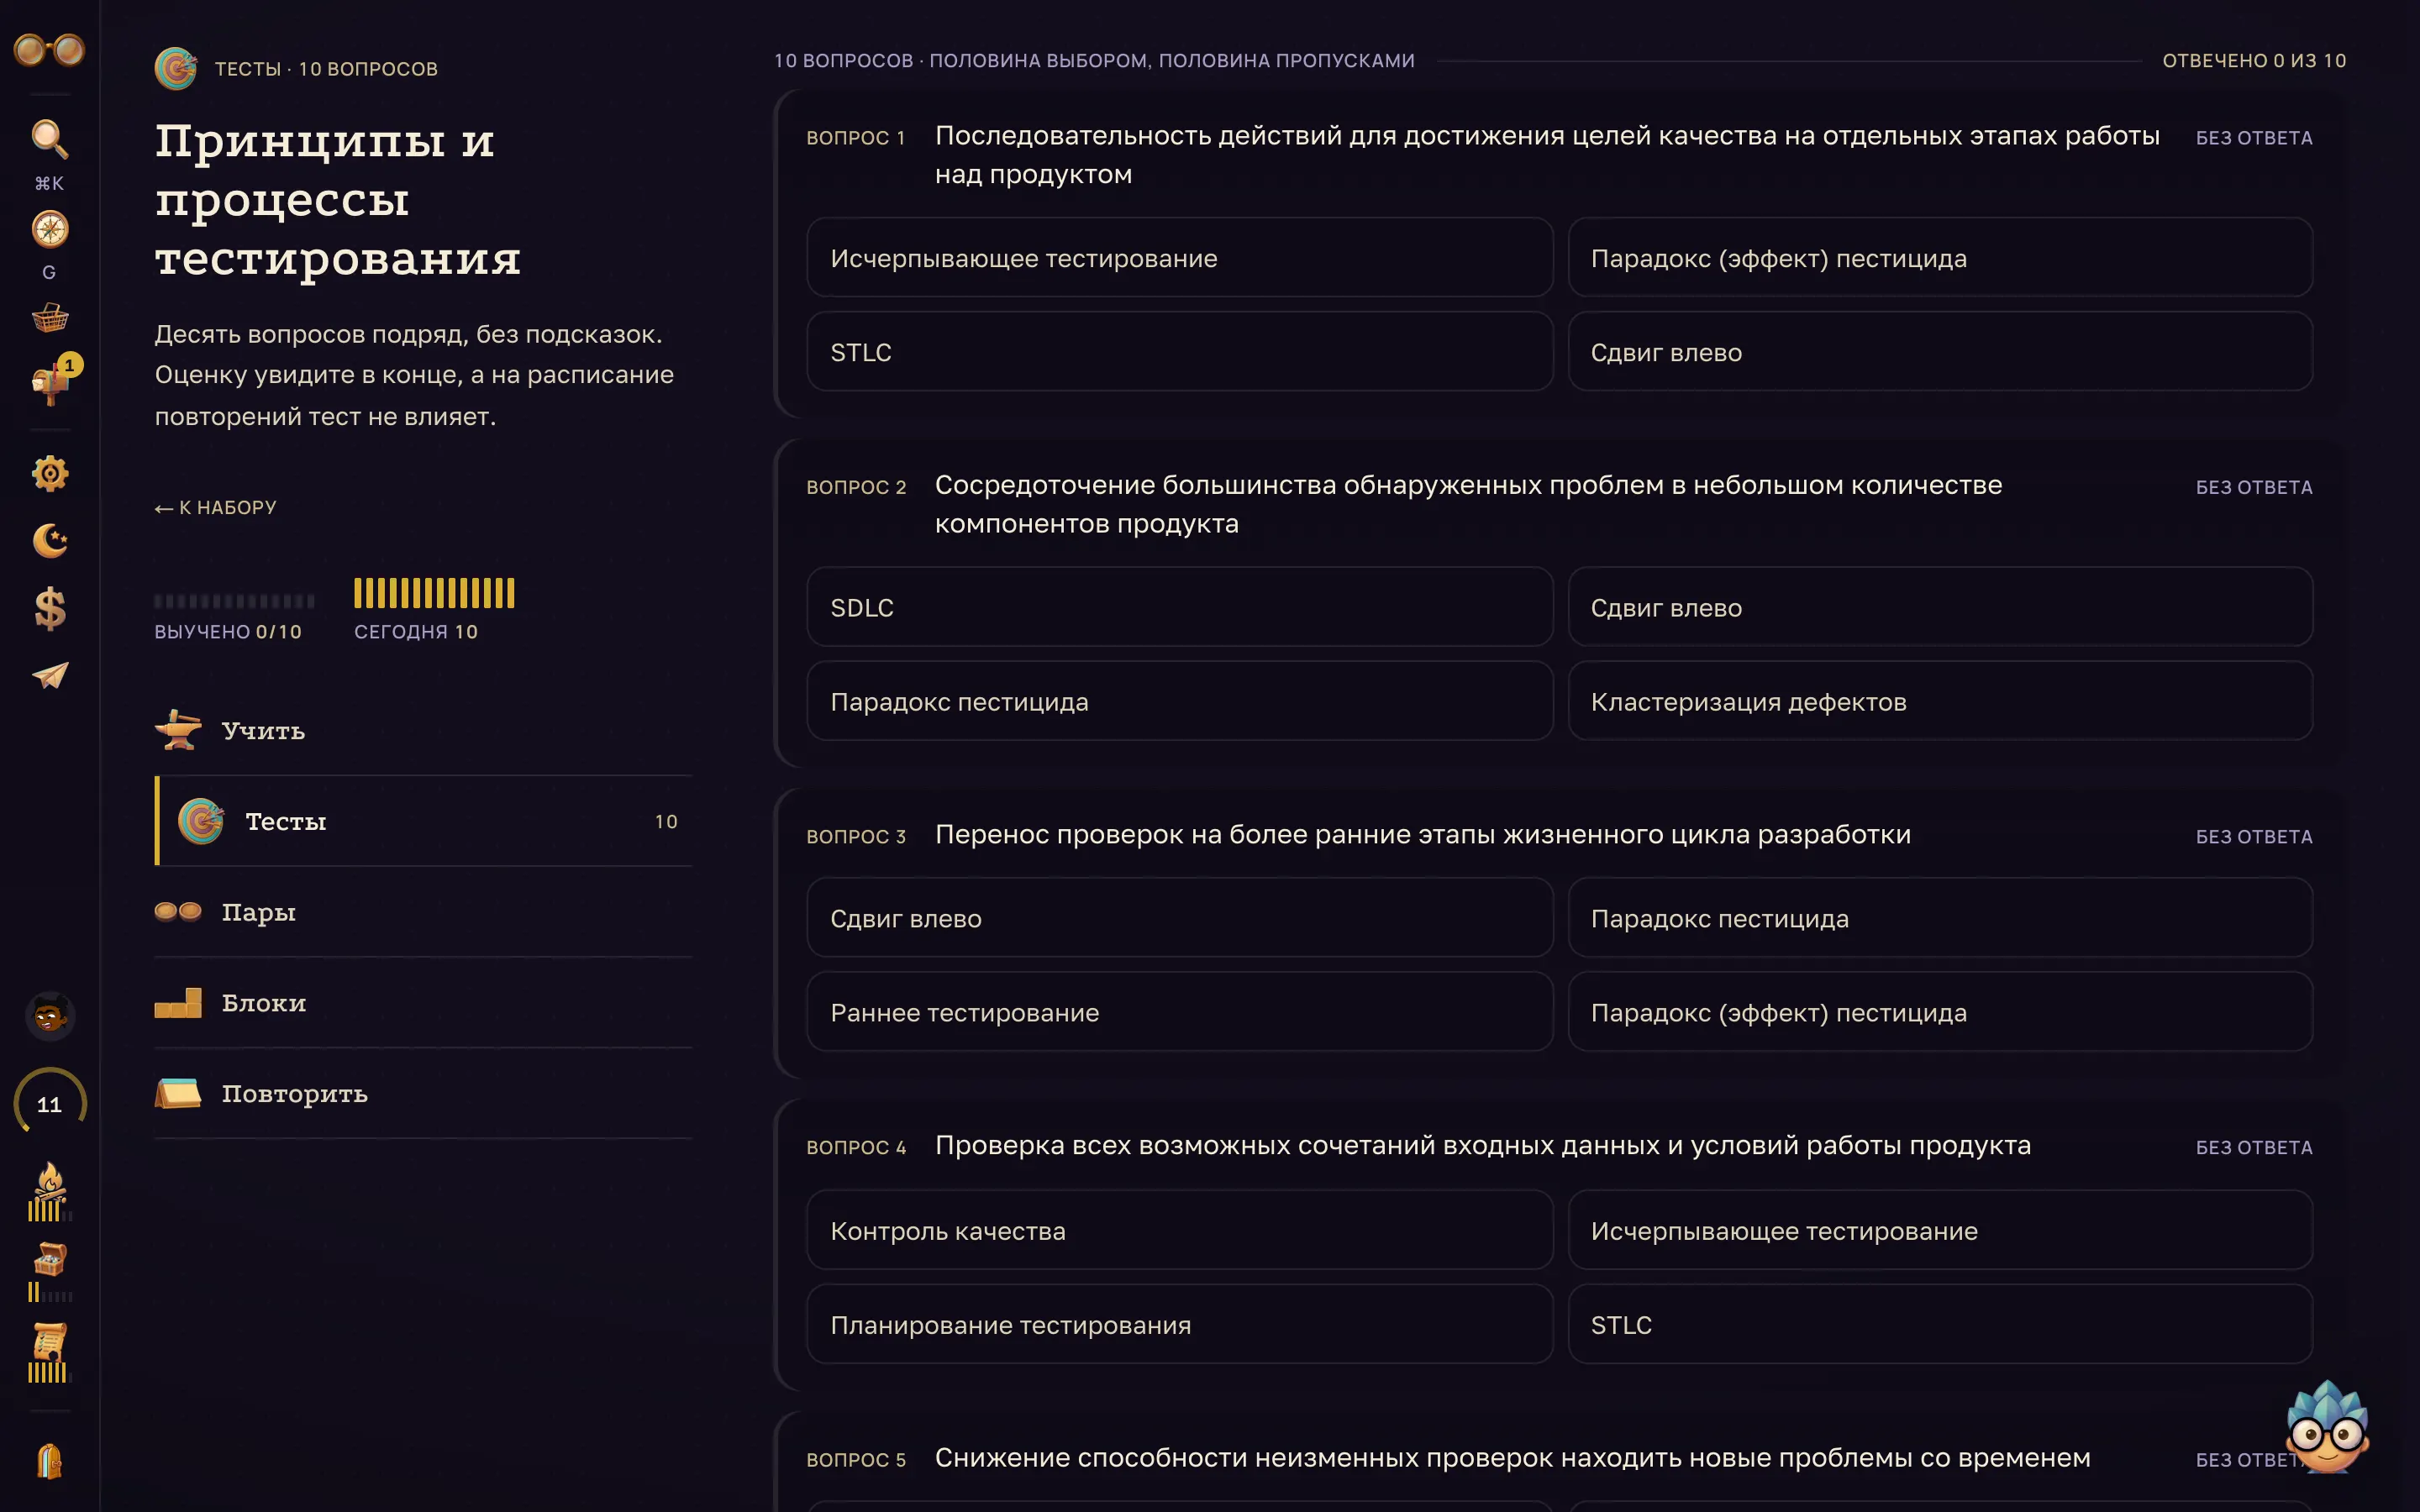
Task: Click the paper plane icon
Action: coord(49,676)
